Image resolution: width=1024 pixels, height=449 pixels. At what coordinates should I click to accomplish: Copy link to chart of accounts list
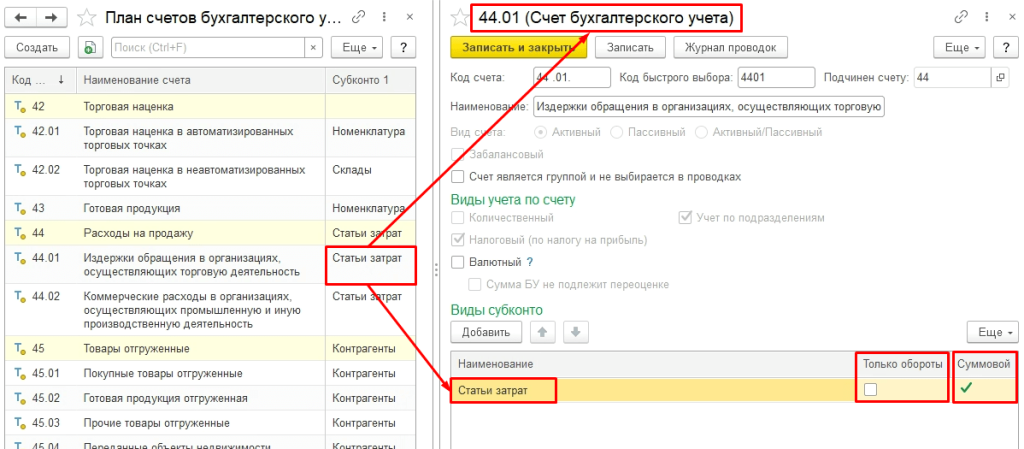point(359,17)
